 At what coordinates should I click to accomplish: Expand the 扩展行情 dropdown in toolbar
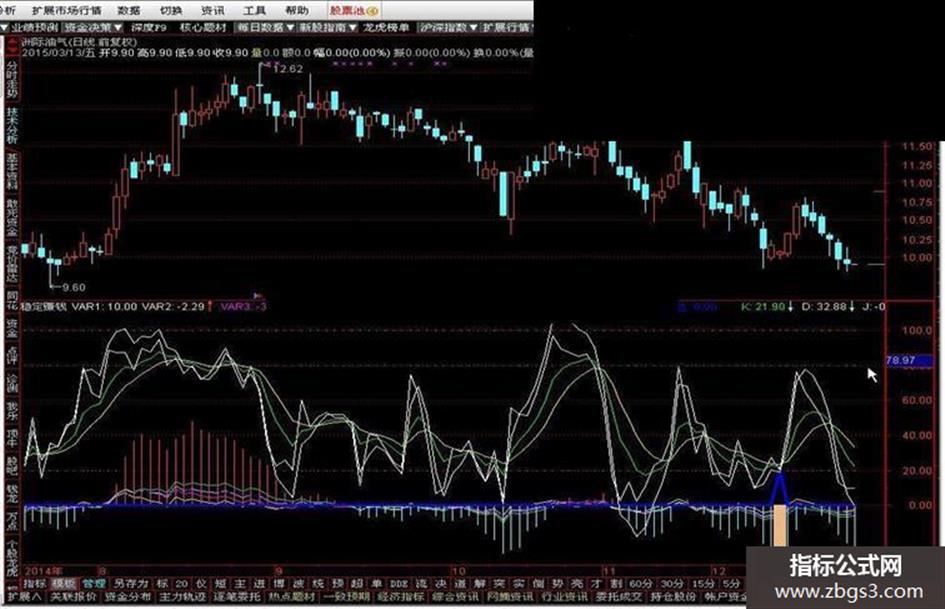click(x=507, y=27)
